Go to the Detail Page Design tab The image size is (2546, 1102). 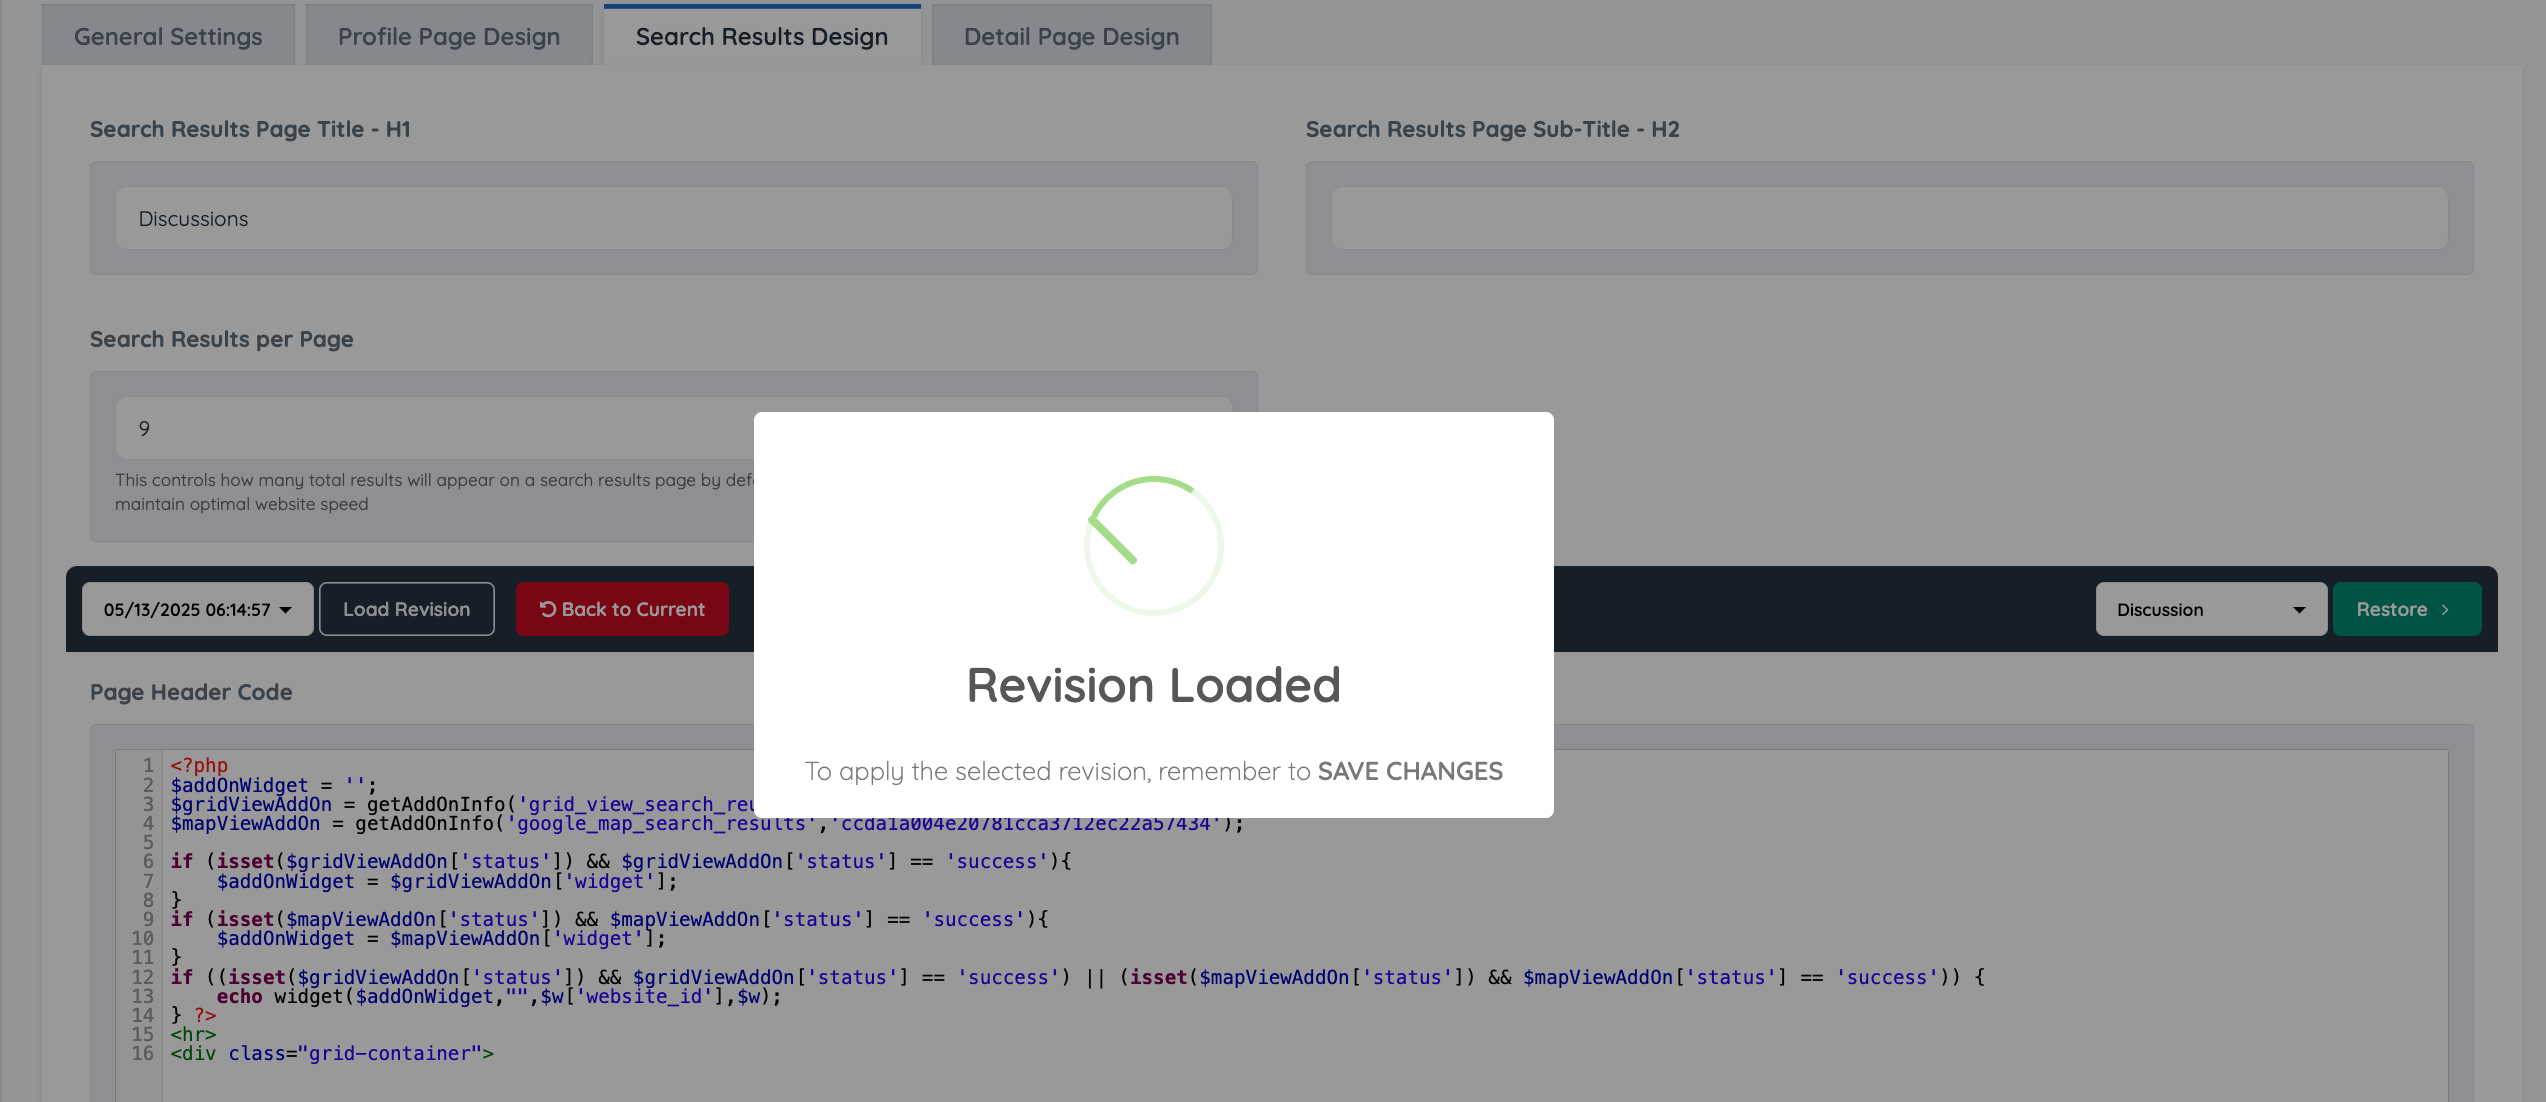[1071, 36]
